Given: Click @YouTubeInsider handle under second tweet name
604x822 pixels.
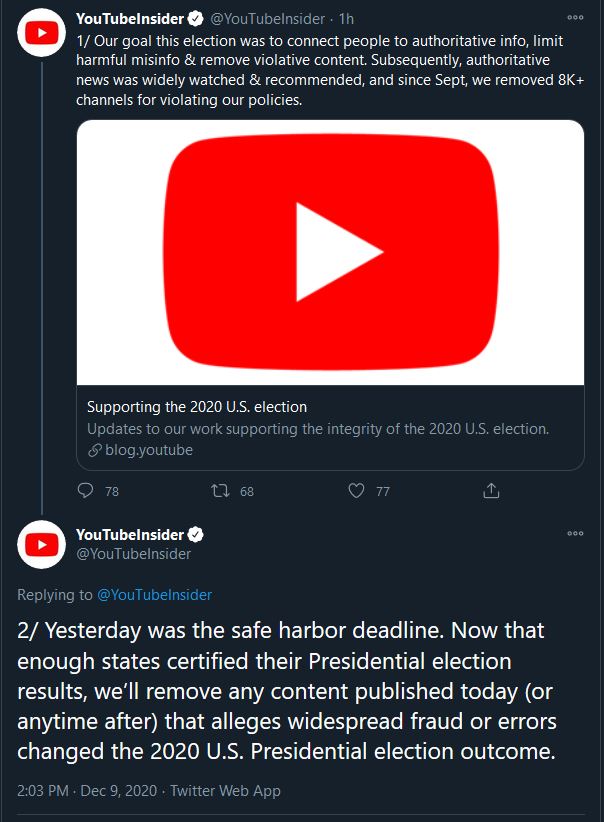Looking at the screenshot, I should (133, 554).
